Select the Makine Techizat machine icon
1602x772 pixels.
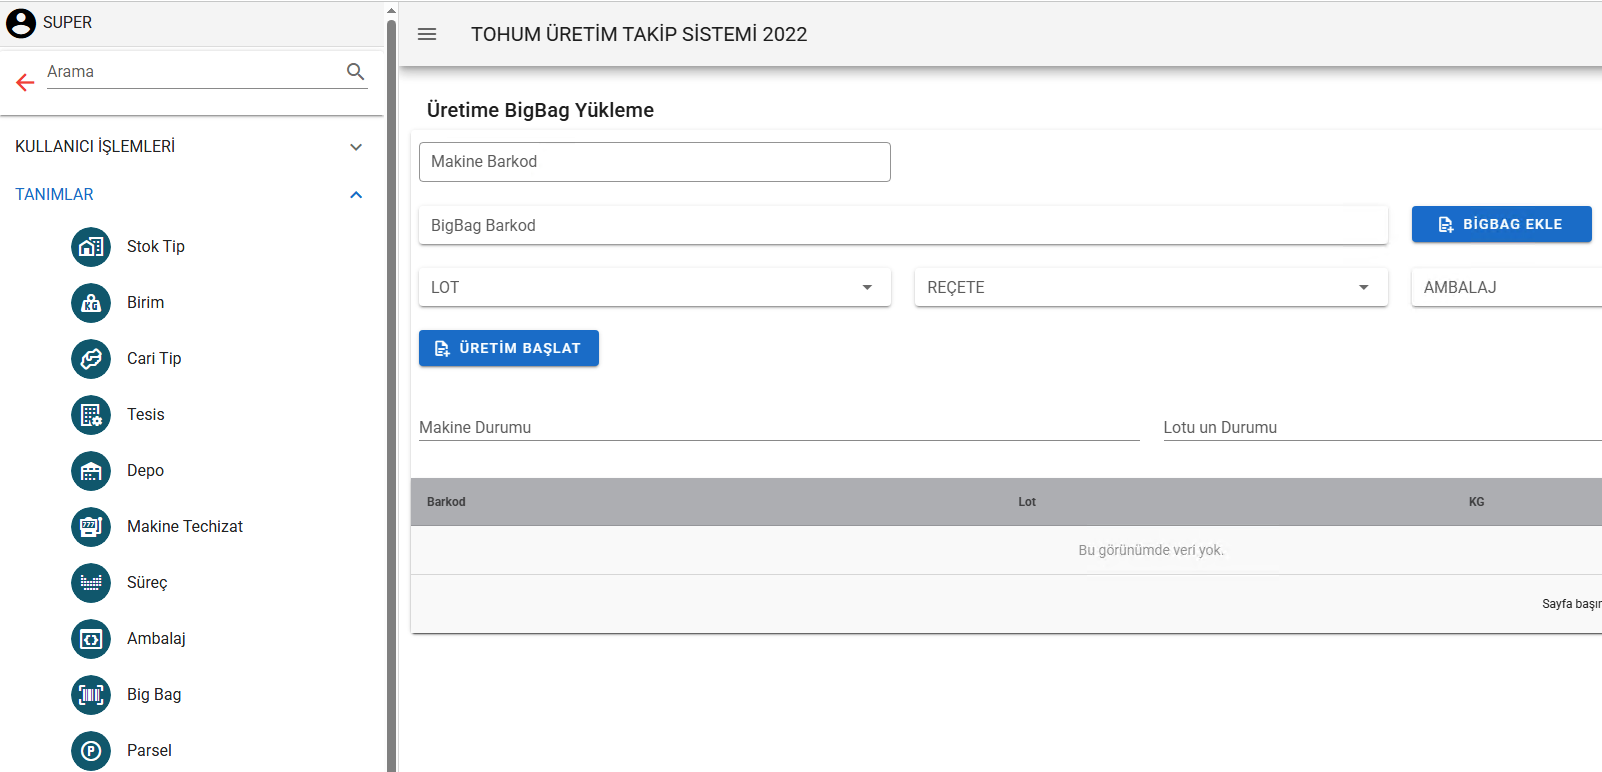91,527
